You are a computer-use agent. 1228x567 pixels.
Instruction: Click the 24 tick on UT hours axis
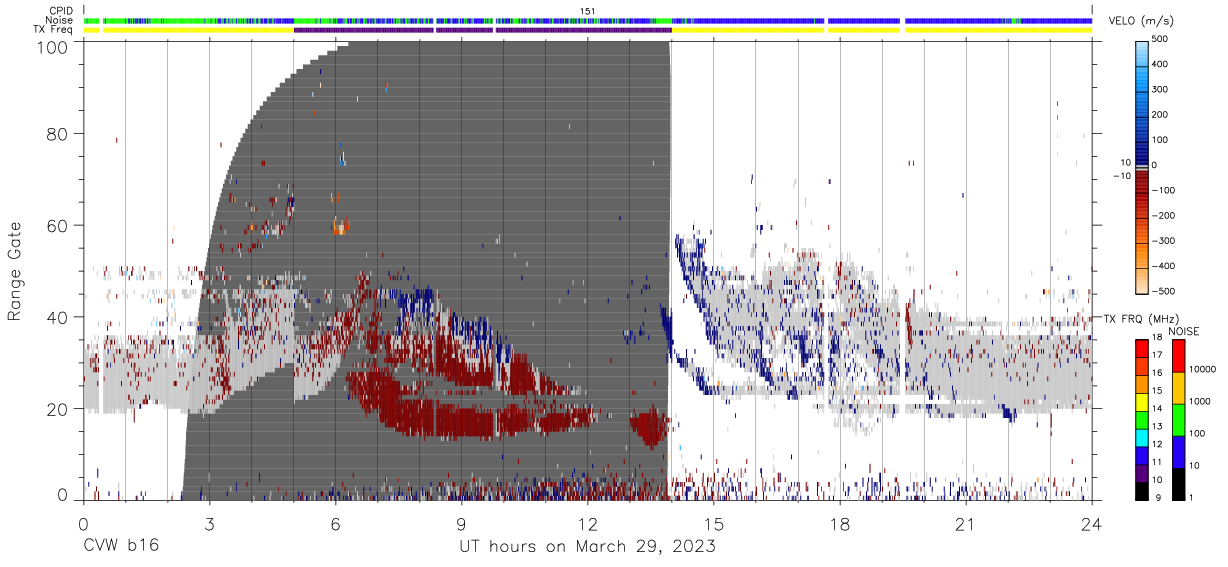[1092, 524]
